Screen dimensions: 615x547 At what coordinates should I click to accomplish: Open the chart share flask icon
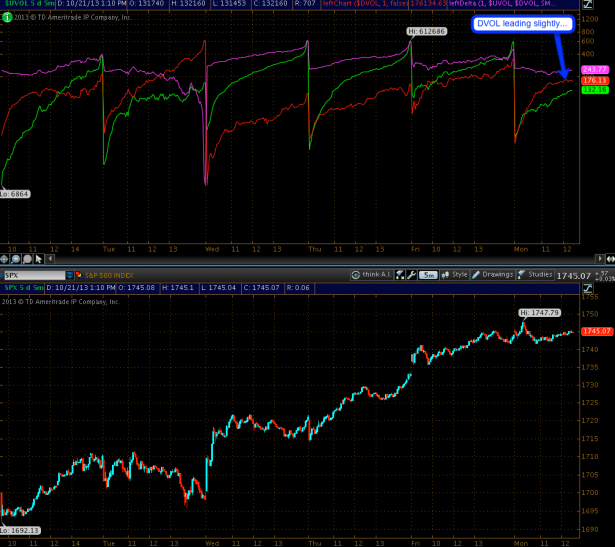click(x=400, y=275)
